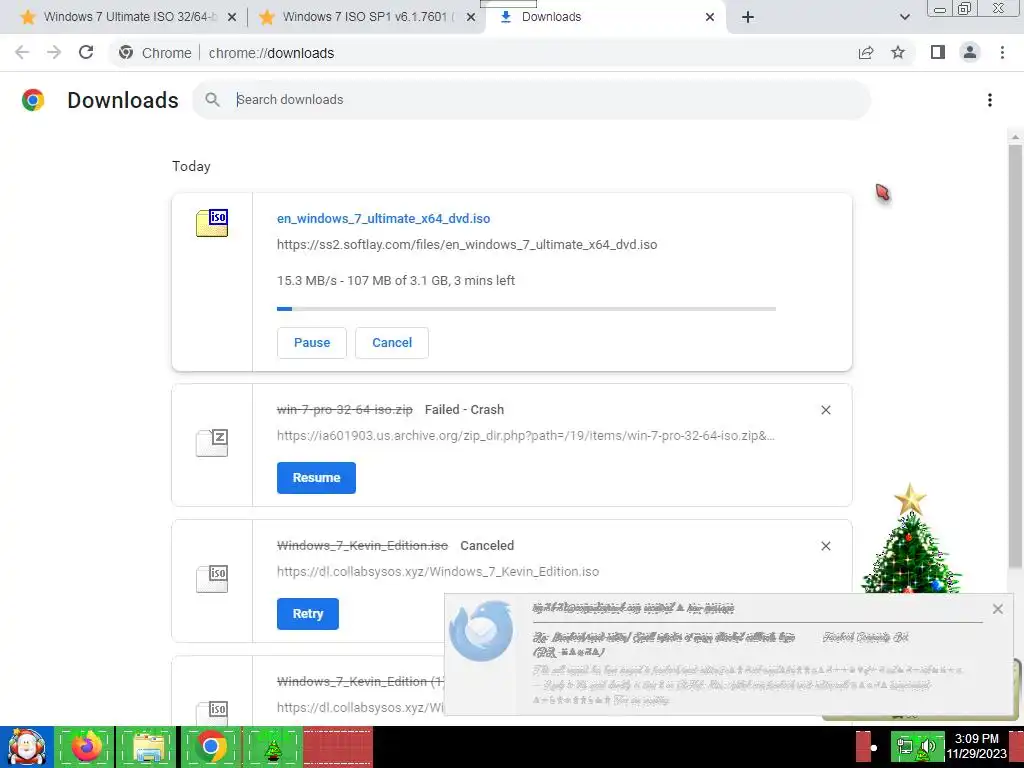The height and width of the screenshot is (768, 1024).
Task: Click the browser forward arrow
Action: 54,52
